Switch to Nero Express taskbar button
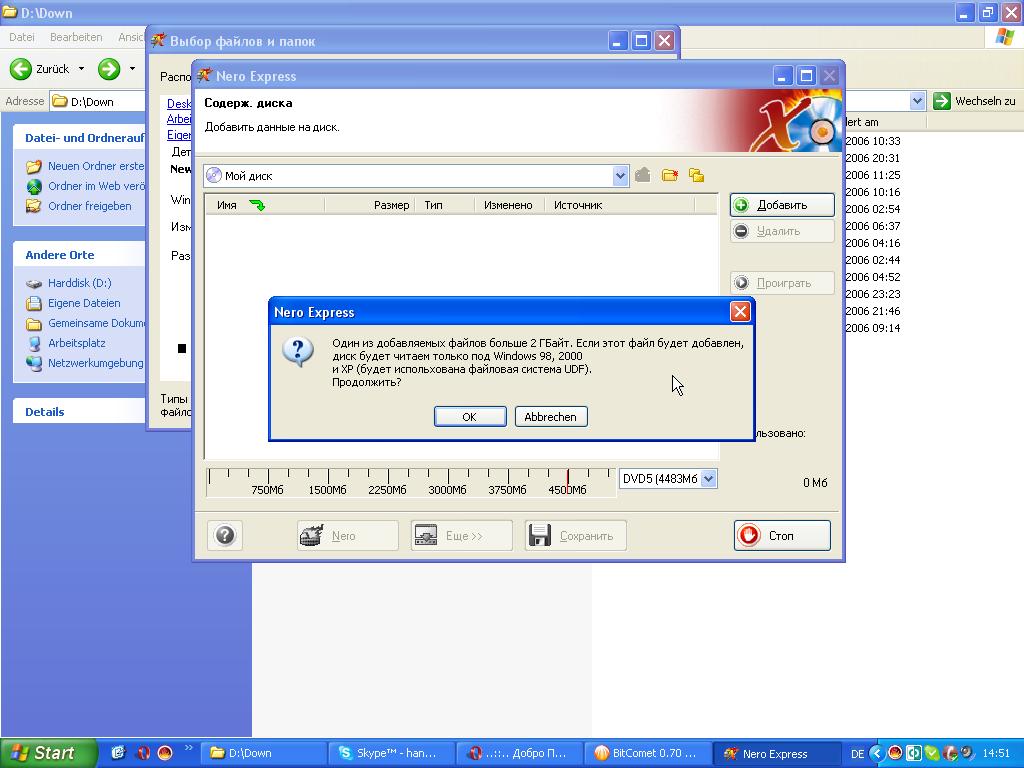Screen dimensions: 1024x768 775,753
